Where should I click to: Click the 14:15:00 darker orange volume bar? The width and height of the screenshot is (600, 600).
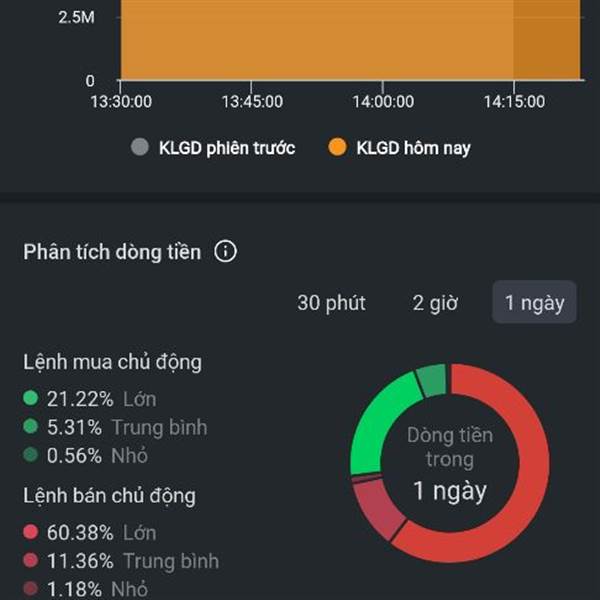pos(547,40)
